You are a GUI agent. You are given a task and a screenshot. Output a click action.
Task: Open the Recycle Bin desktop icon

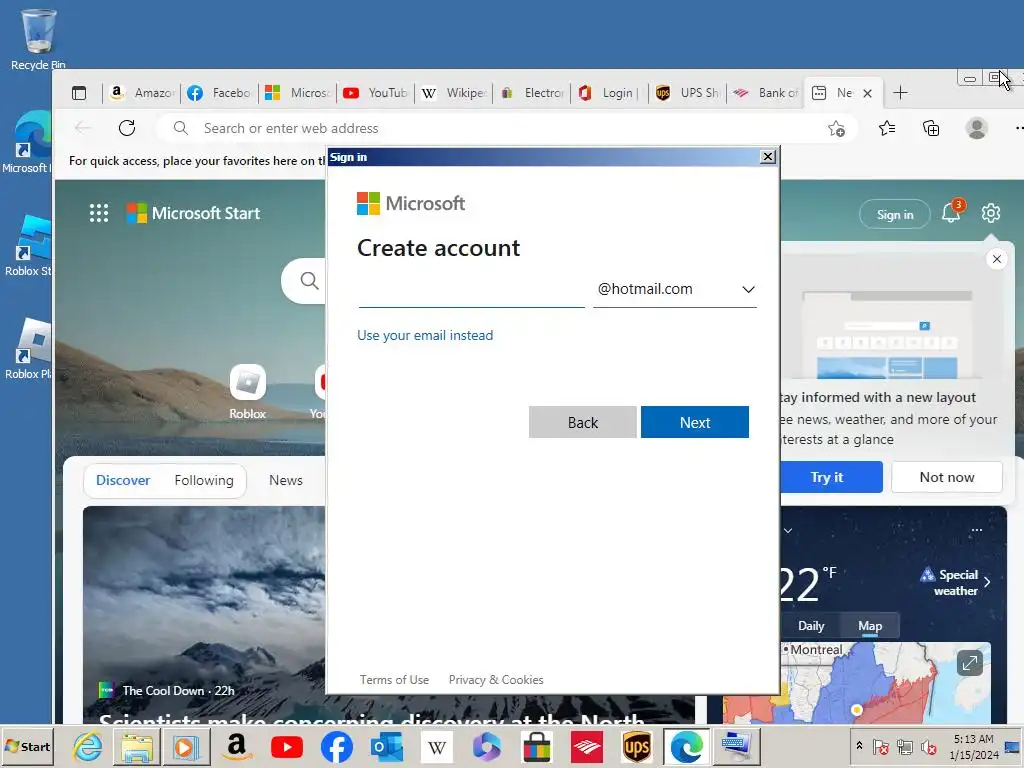pyautogui.click(x=38, y=39)
